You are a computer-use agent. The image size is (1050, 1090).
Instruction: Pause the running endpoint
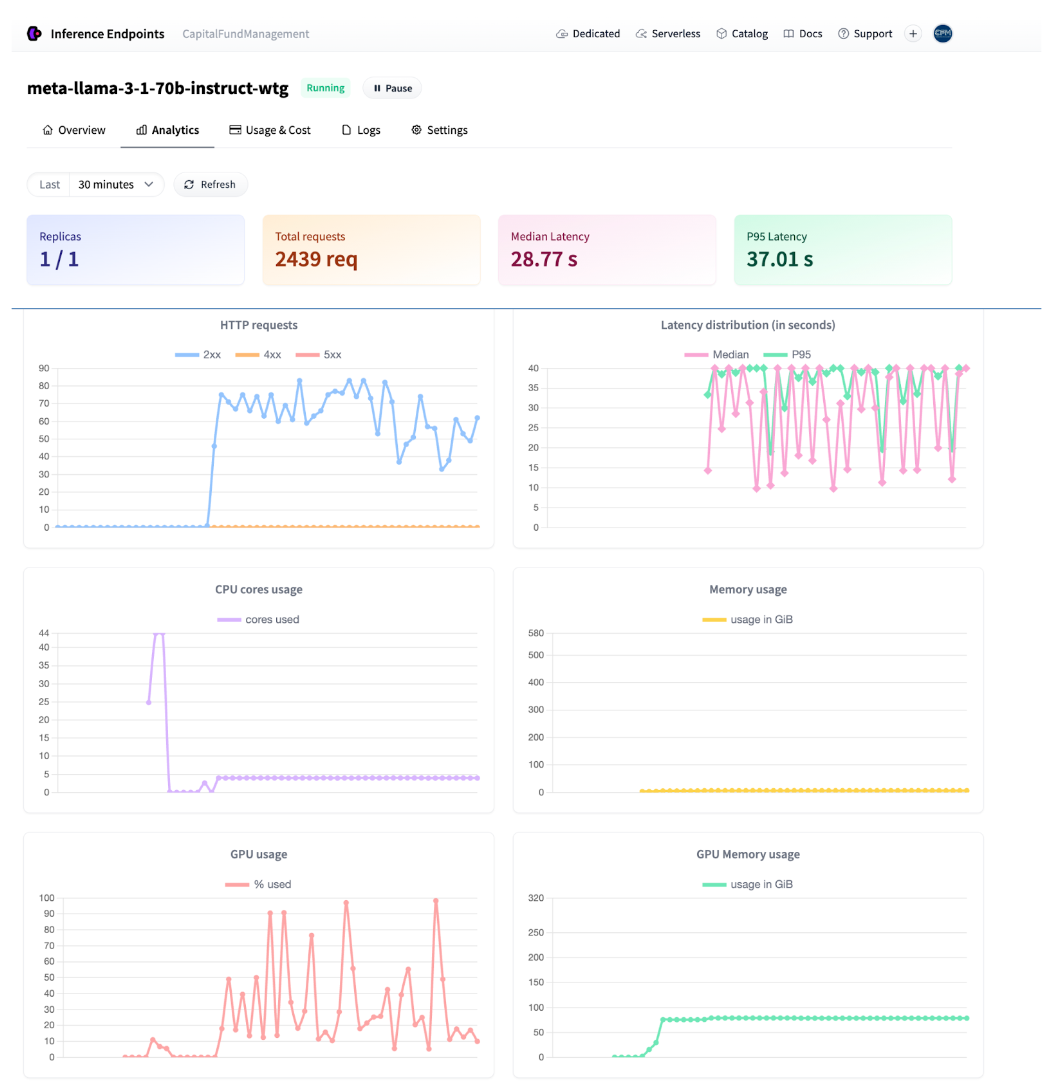392,88
